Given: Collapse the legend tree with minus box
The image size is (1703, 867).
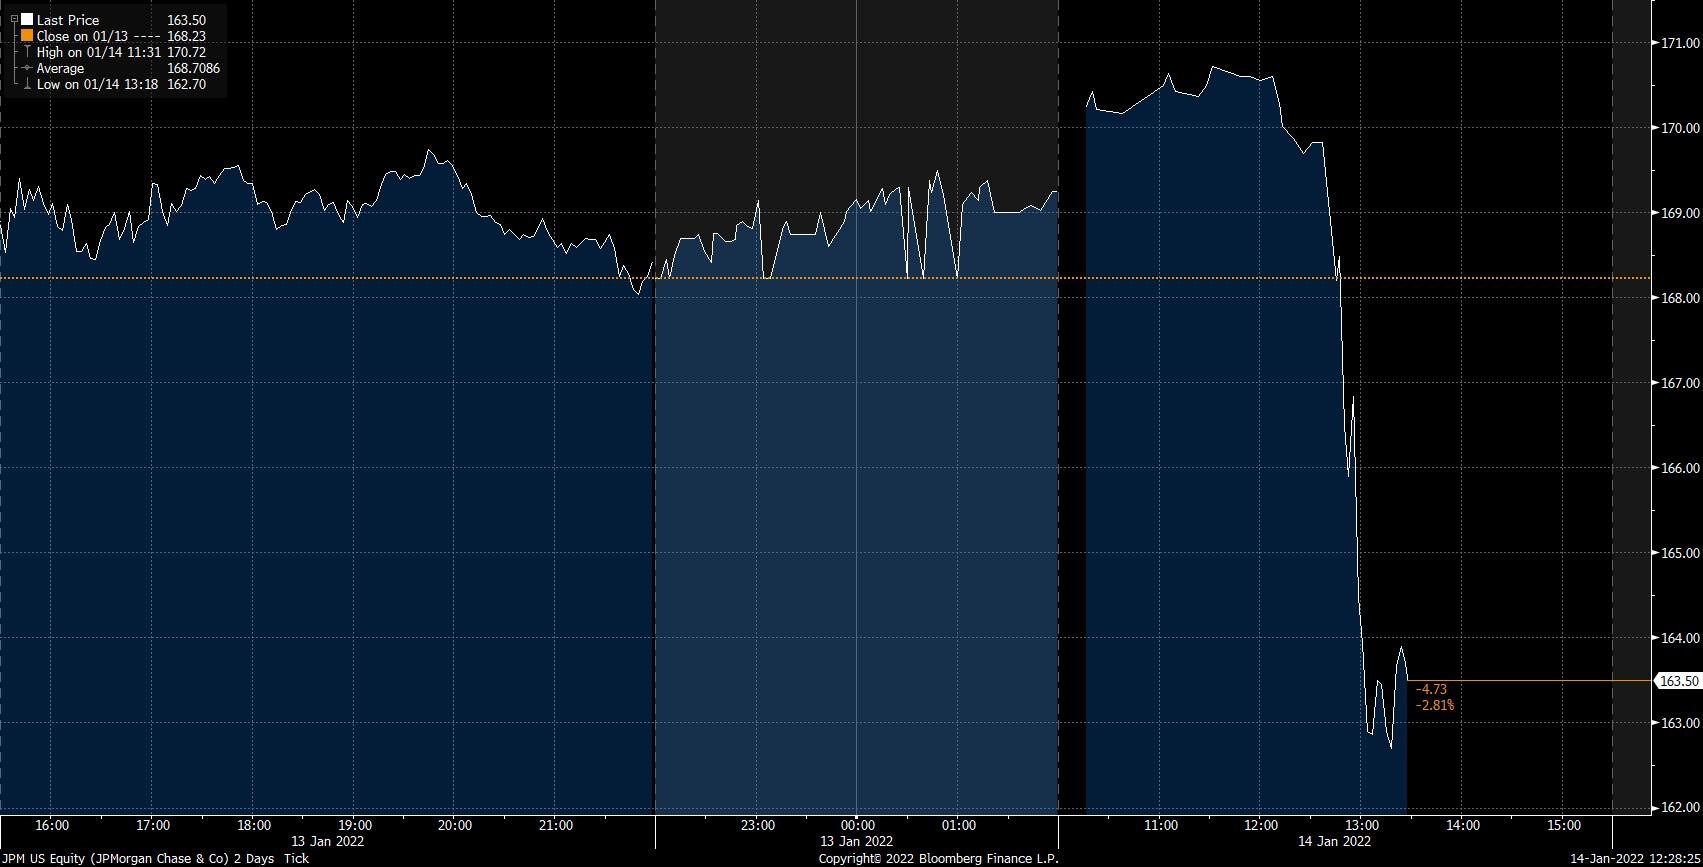Looking at the screenshot, I should coord(14,19).
